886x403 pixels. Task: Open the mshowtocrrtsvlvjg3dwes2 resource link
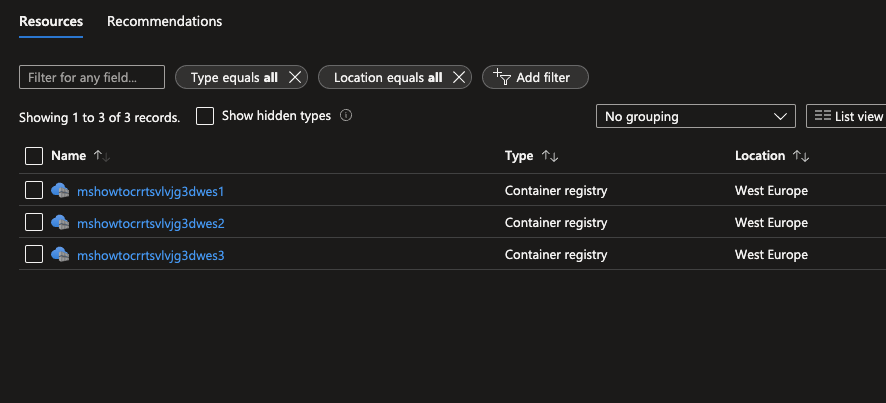pyautogui.click(x=150, y=222)
